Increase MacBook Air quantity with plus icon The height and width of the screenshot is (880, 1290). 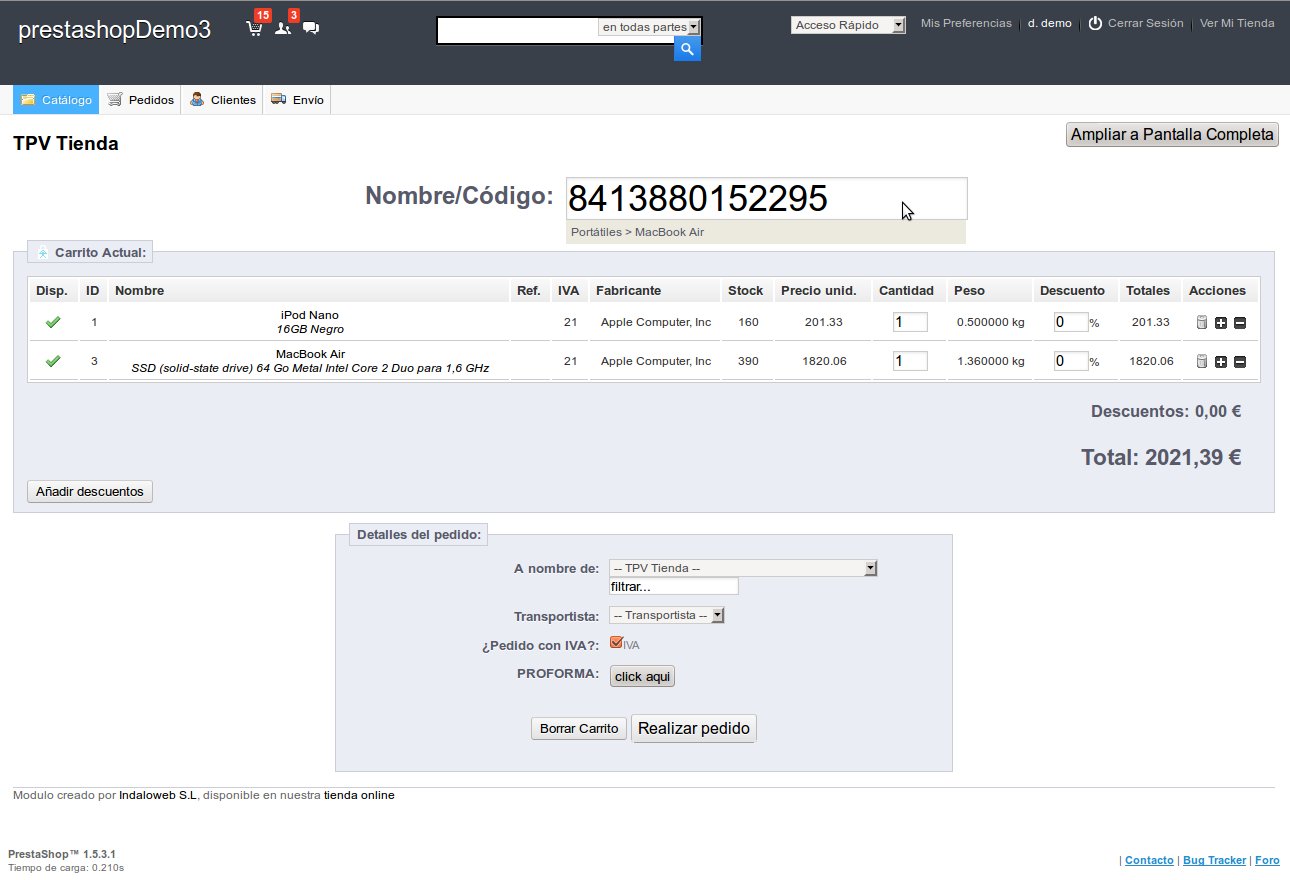[1221, 361]
